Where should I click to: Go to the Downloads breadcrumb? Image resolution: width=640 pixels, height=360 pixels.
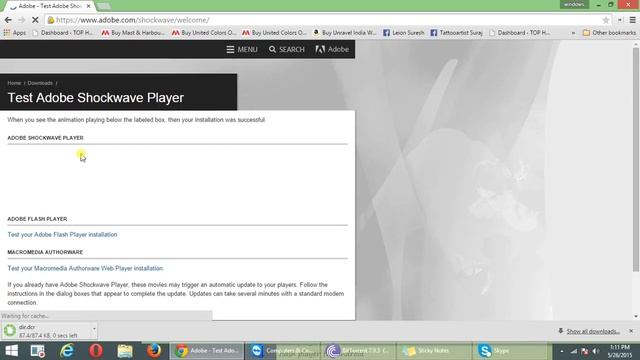click(x=40, y=83)
